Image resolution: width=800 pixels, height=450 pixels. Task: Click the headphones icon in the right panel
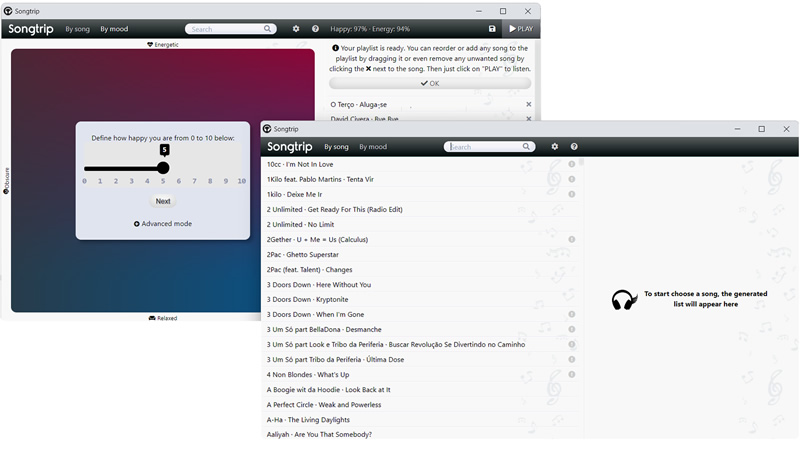pos(624,299)
